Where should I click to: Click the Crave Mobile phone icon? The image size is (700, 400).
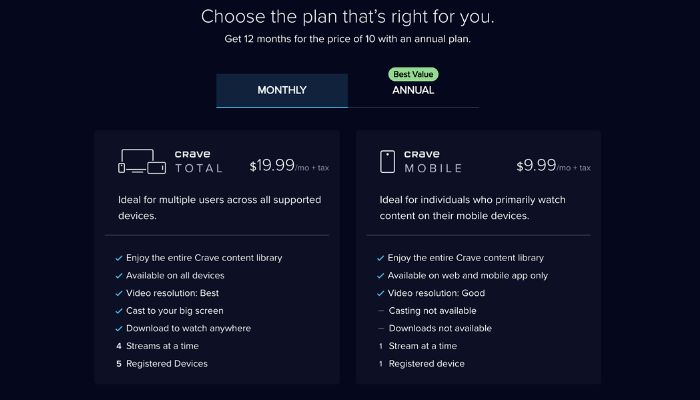pos(388,161)
